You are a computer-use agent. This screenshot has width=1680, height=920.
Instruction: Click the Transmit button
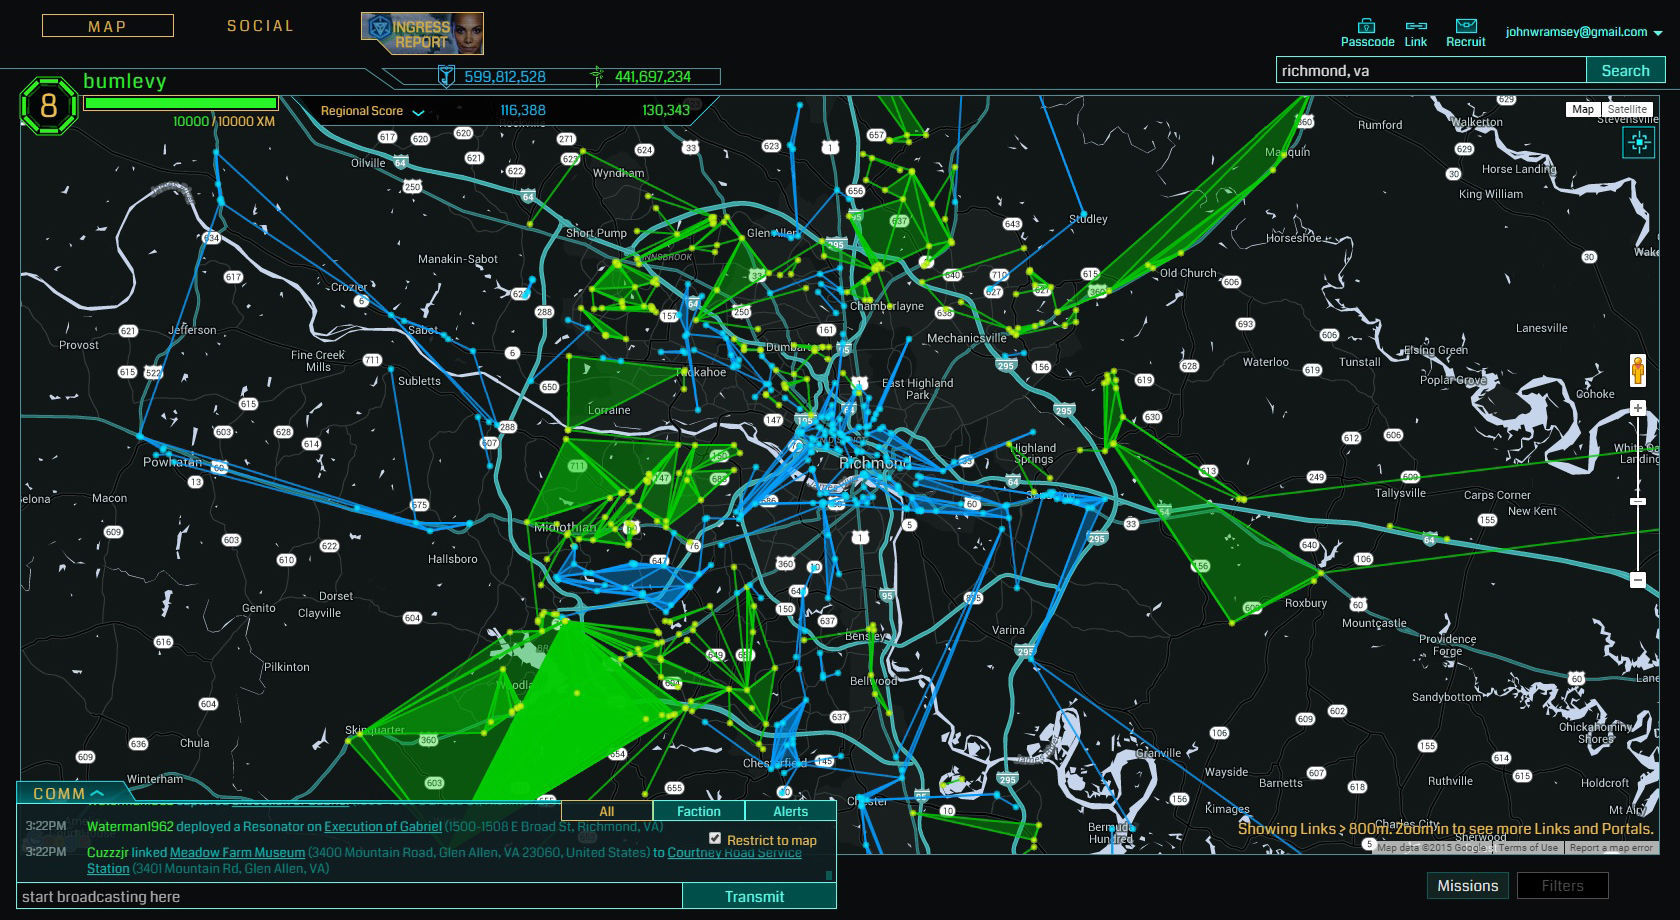755,897
